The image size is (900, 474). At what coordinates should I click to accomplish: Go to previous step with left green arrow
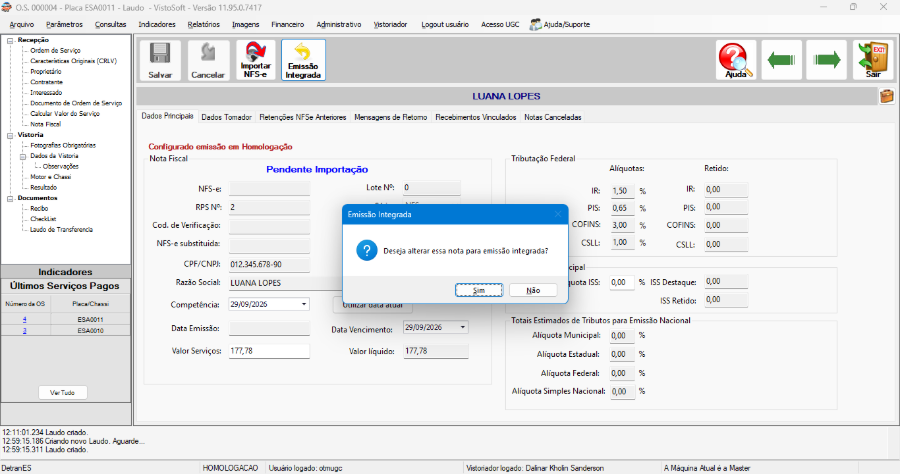coord(781,60)
